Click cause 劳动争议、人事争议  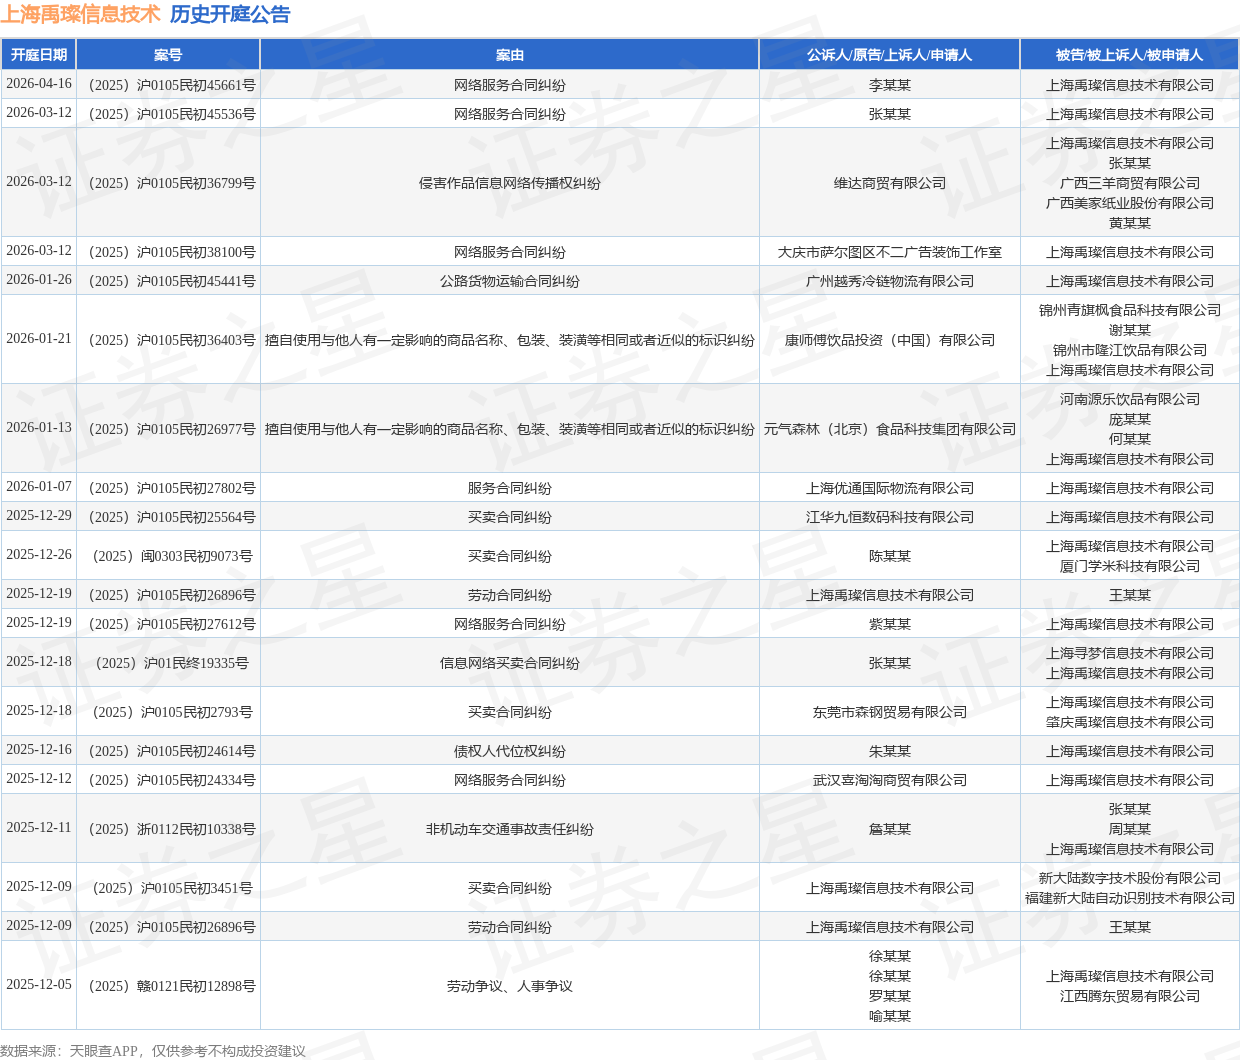[x=510, y=987]
